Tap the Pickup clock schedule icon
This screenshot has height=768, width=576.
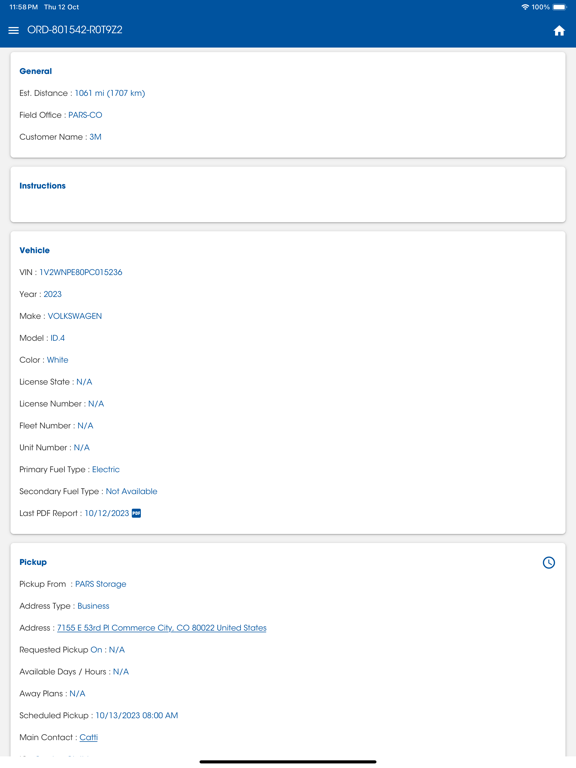(549, 562)
